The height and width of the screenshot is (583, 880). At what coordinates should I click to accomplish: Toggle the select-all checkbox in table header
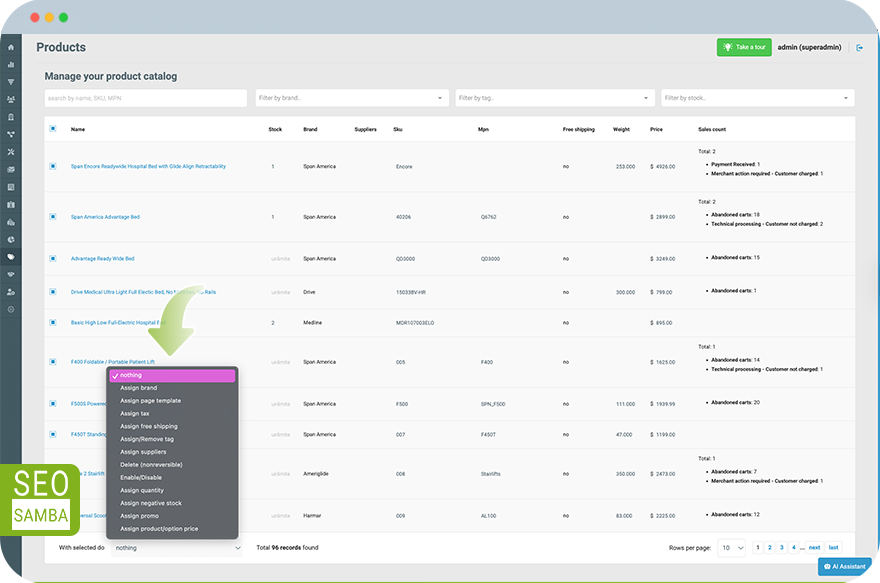pos(53,128)
